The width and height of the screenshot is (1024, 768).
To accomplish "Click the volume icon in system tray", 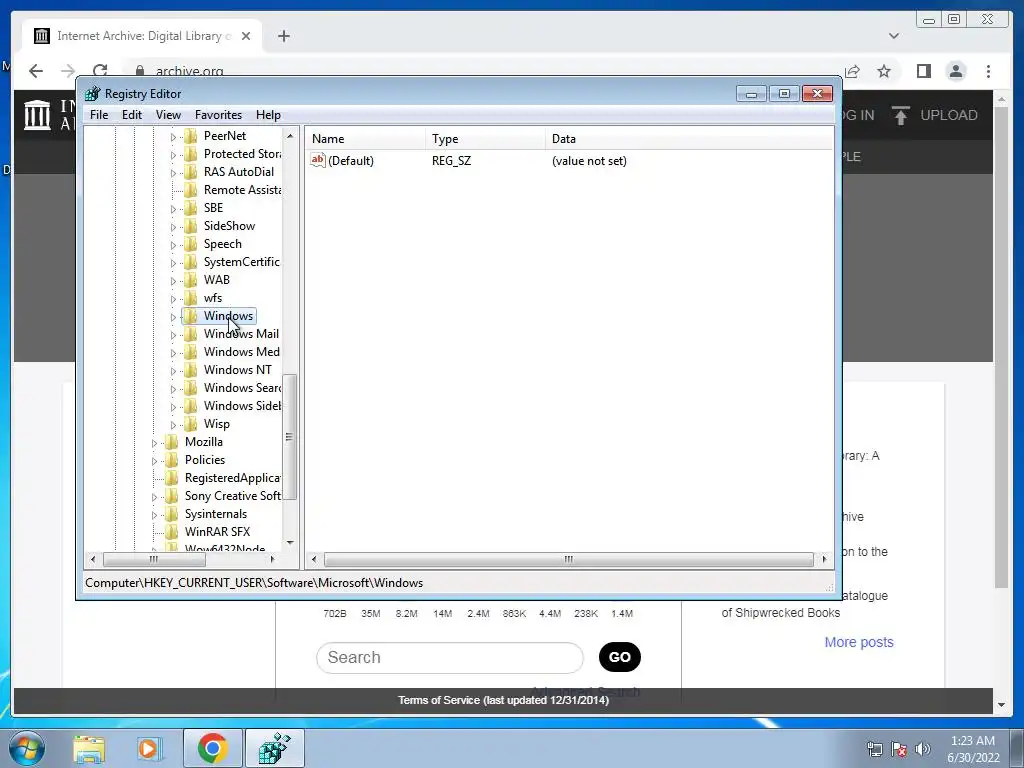I will [923, 749].
